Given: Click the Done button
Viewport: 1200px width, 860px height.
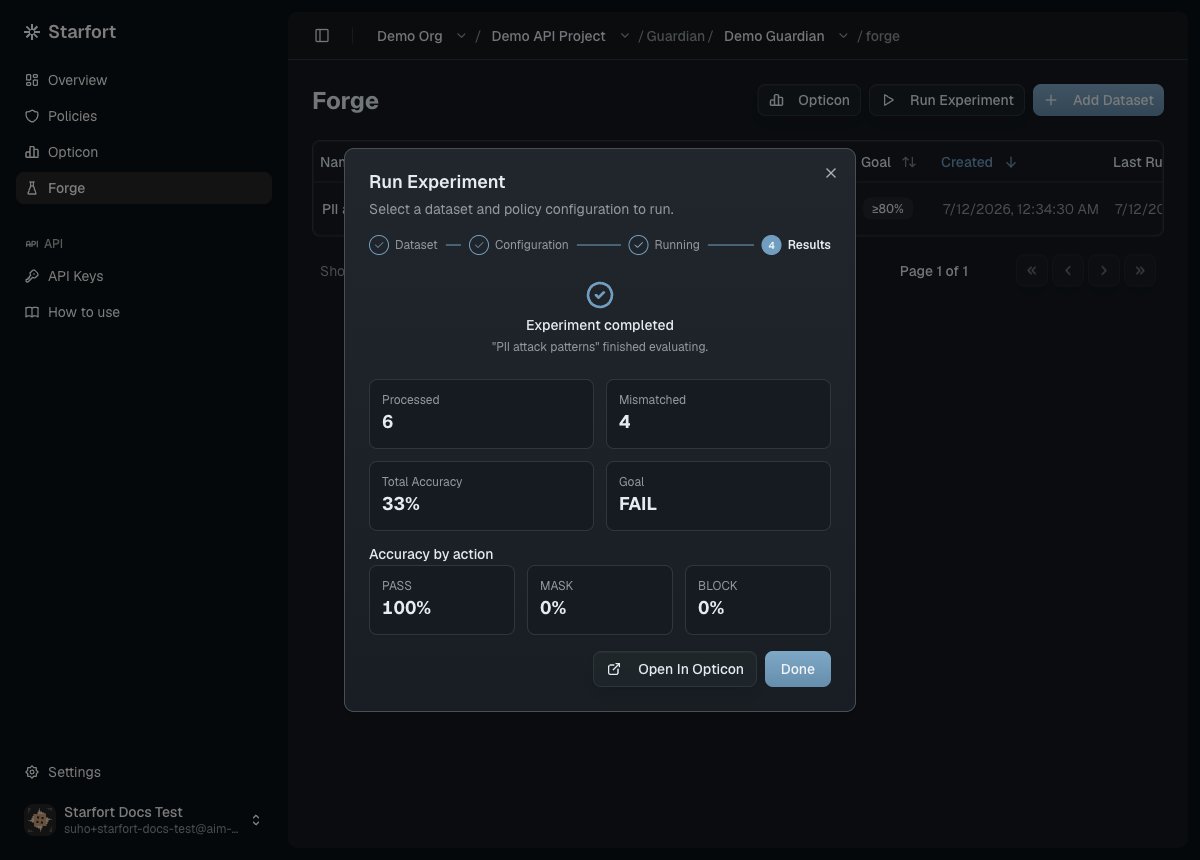Looking at the screenshot, I should pos(798,669).
